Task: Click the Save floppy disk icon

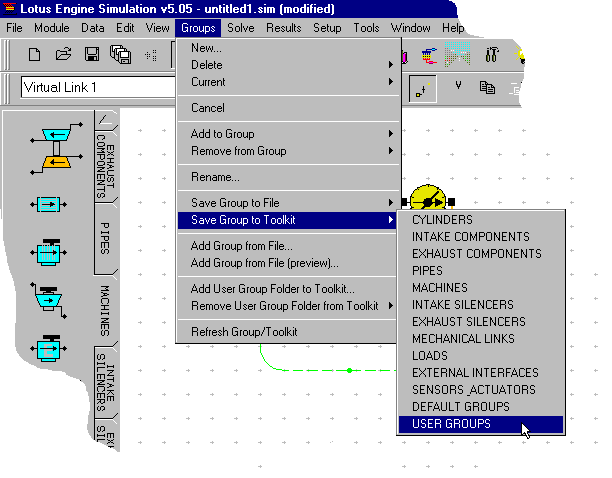Action: click(x=92, y=54)
